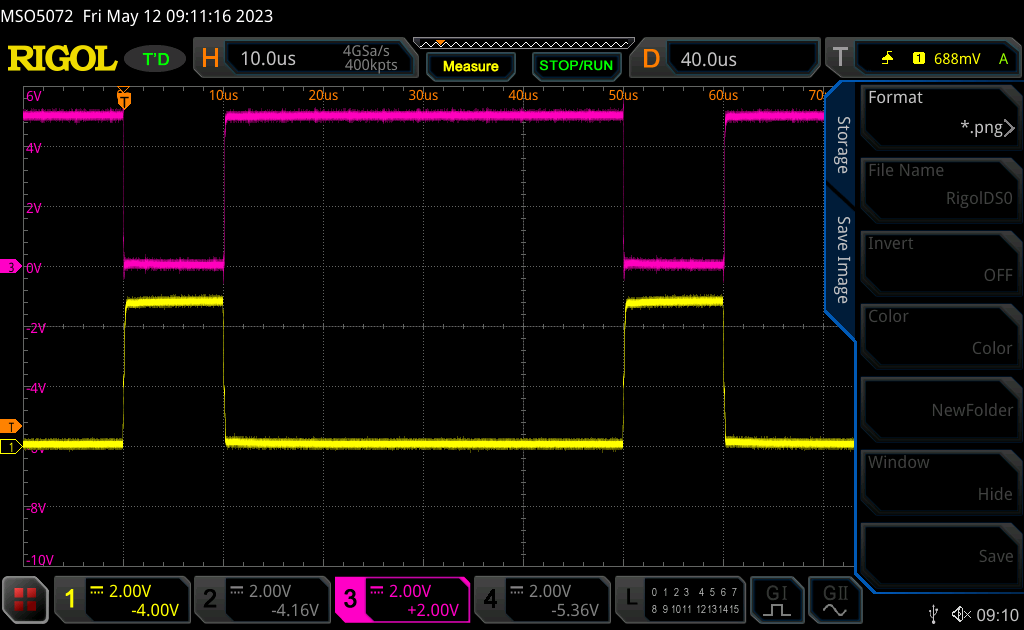This screenshot has height=630, width=1024.
Task: Click the MSO5072 model label
Action: tap(37, 16)
